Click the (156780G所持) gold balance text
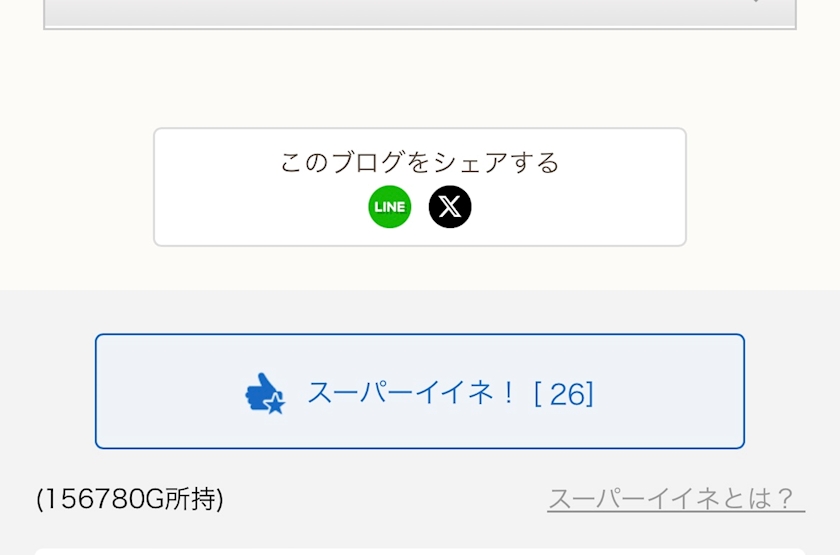Screen dimensions: 840x555 (x=130, y=499)
